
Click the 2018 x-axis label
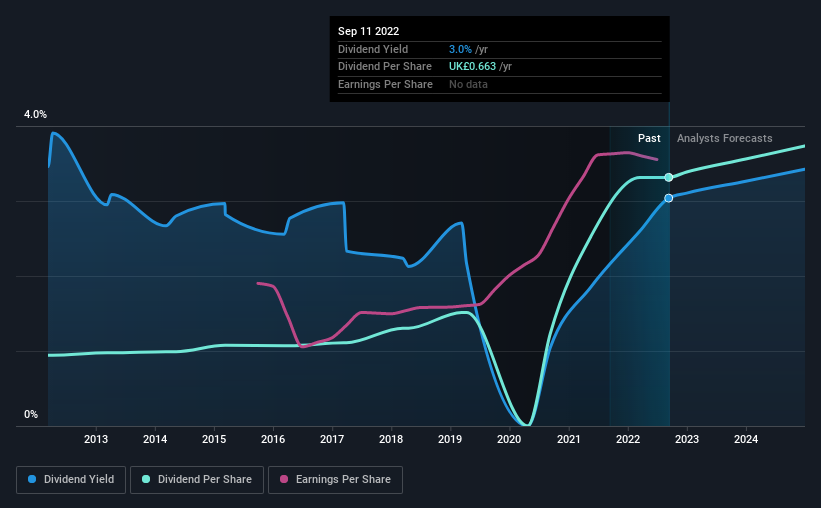pos(391,439)
